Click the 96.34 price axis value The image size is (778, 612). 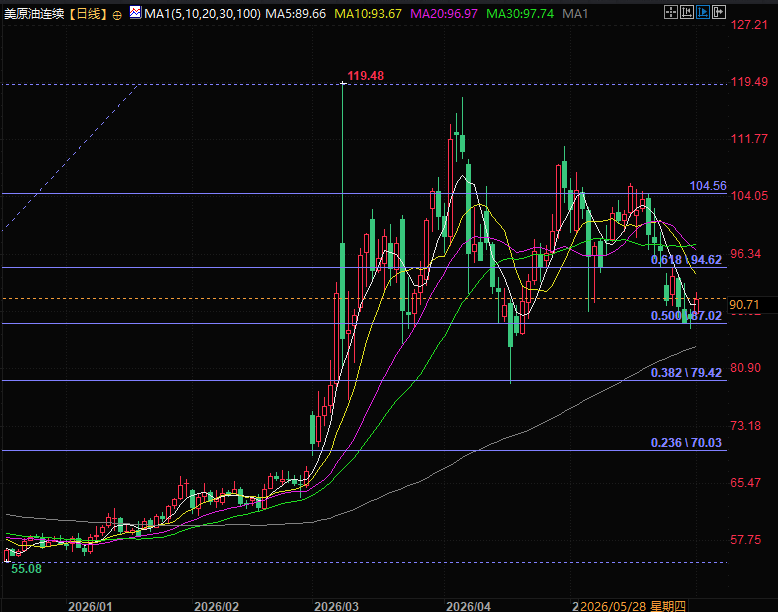pos(745,254)
